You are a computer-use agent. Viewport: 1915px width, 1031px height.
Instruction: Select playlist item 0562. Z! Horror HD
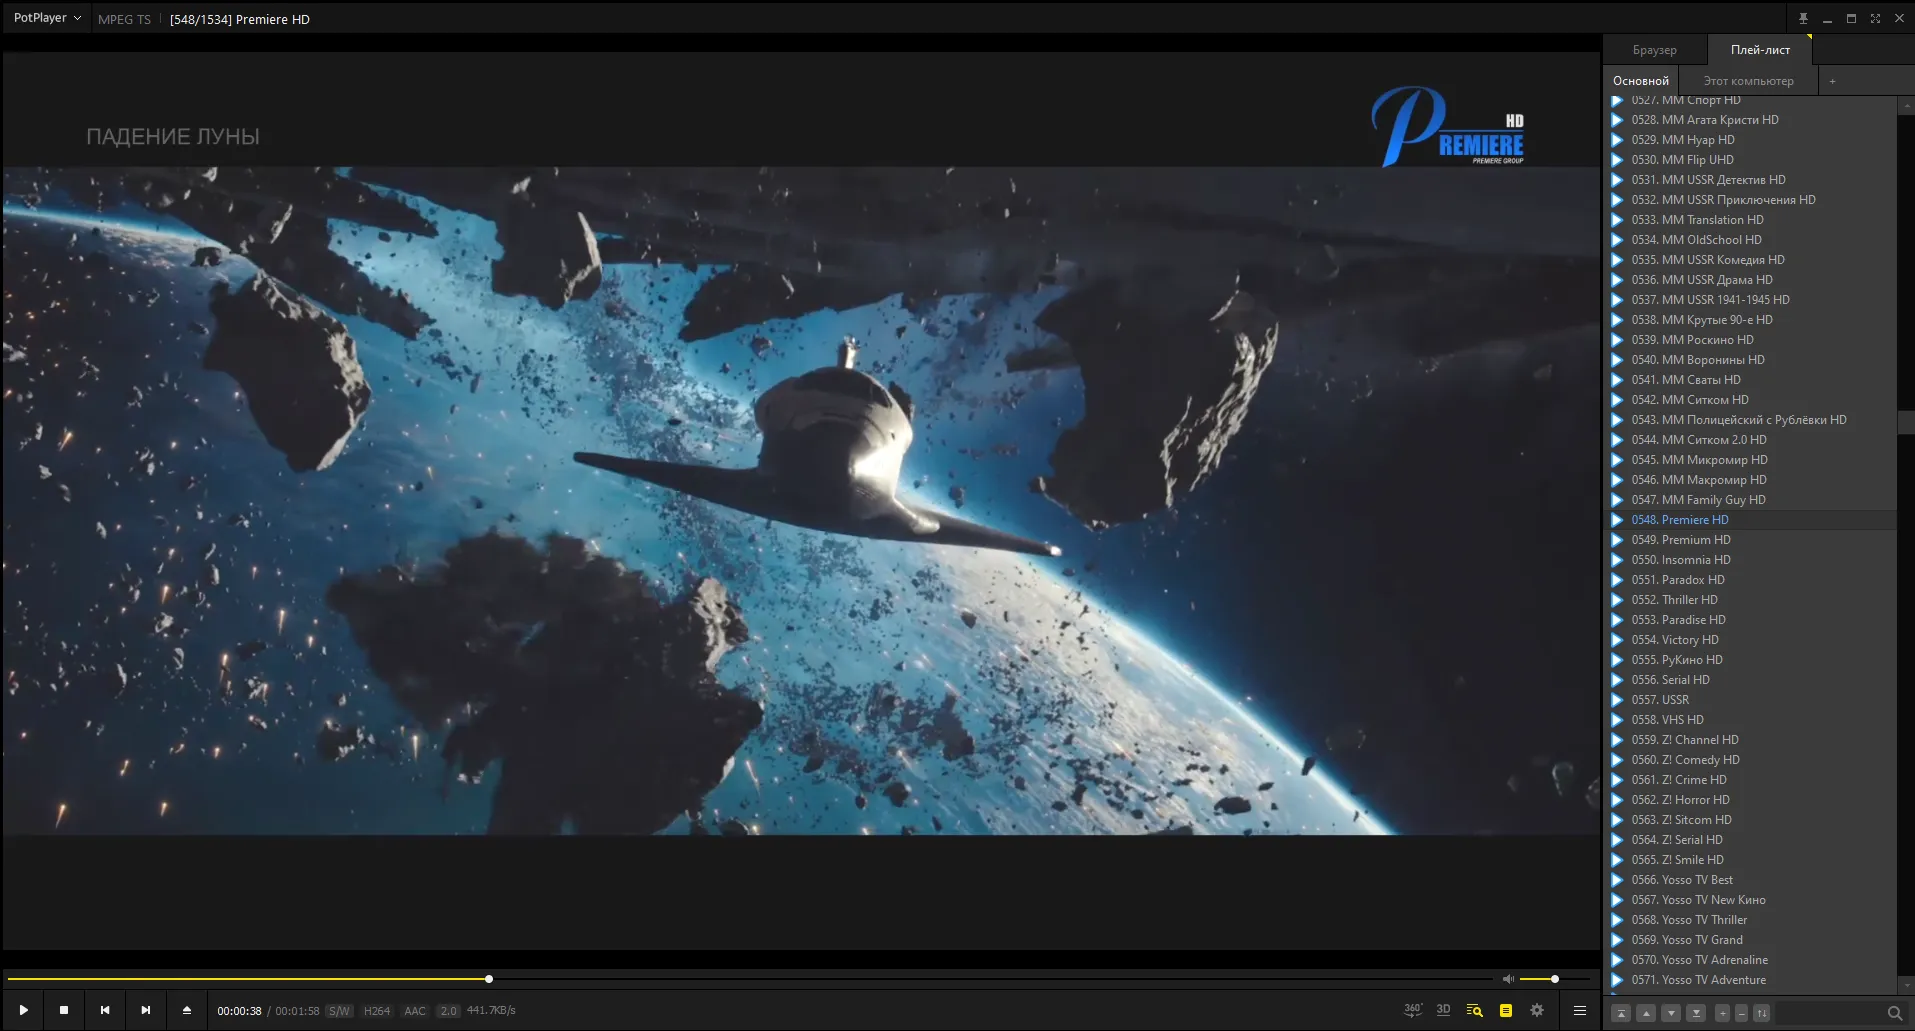point(1750,800)
